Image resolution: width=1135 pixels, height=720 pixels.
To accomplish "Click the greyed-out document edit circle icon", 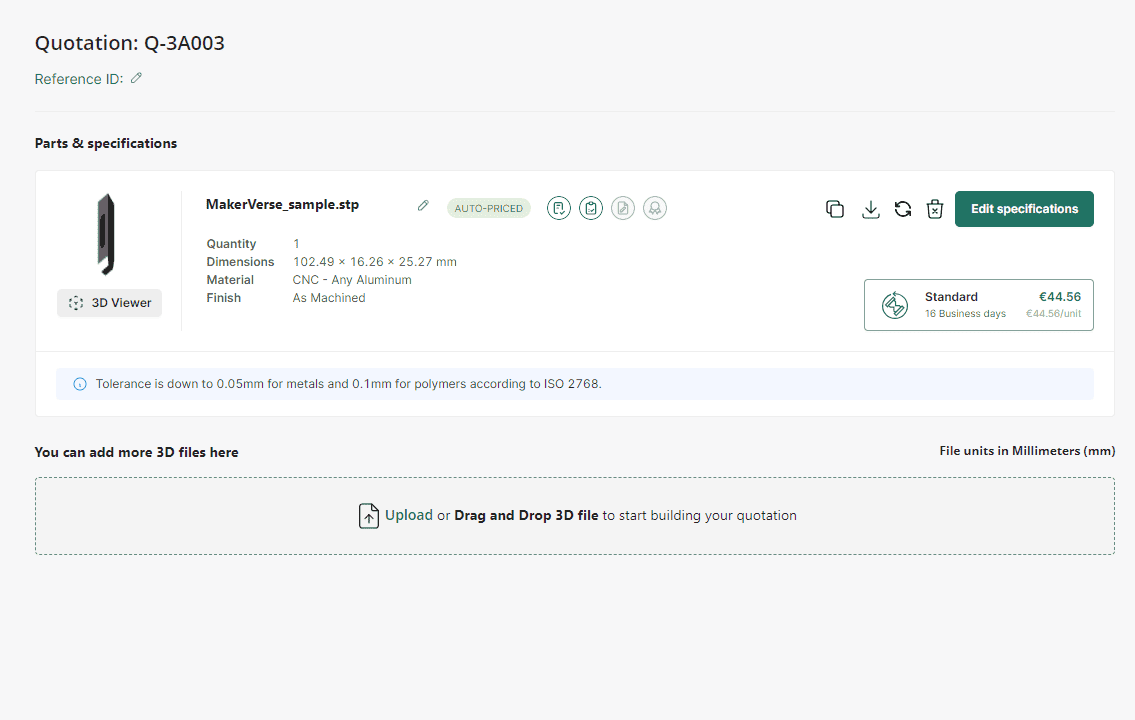I will pos(623,208).
